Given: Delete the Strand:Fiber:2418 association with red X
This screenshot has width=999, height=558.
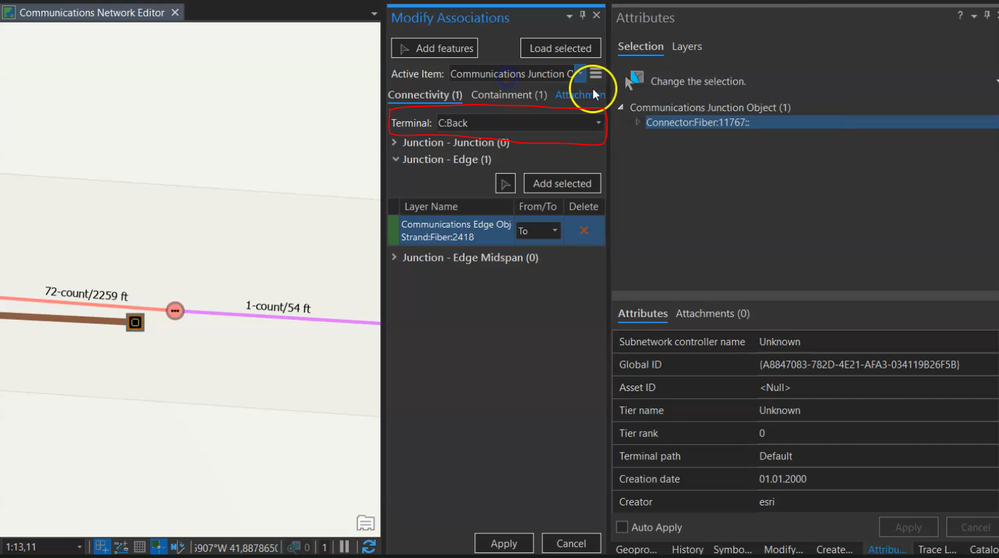Looking at the screenshot, I should click(584, 231).
